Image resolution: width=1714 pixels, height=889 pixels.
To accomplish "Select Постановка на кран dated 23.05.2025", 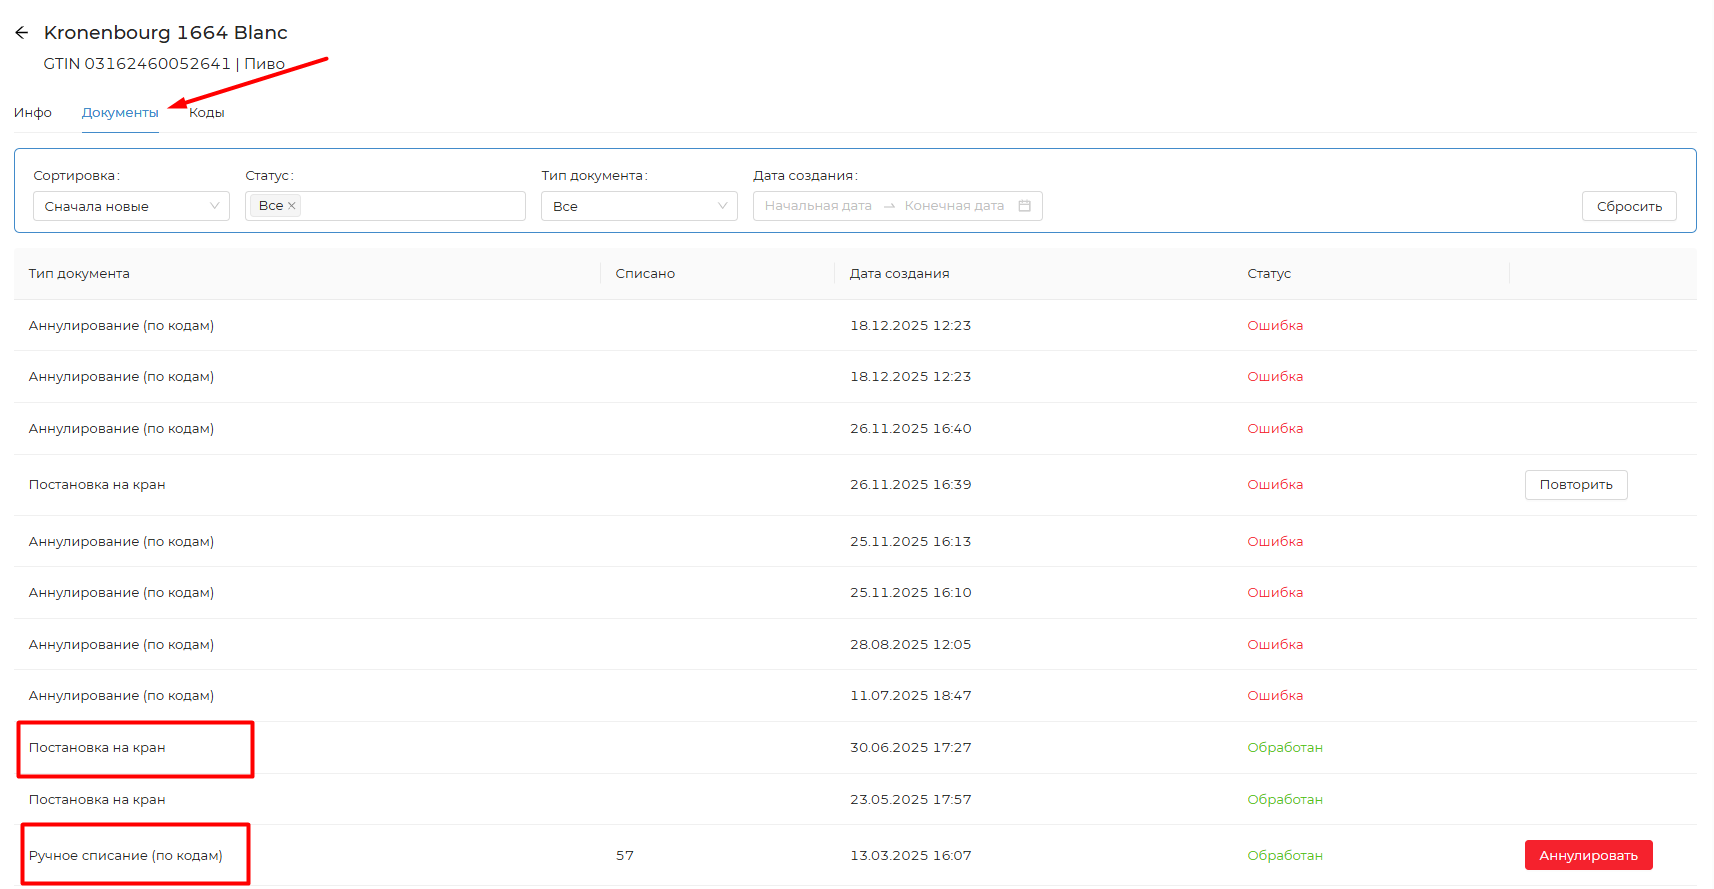I will click(x=97, y=800).
